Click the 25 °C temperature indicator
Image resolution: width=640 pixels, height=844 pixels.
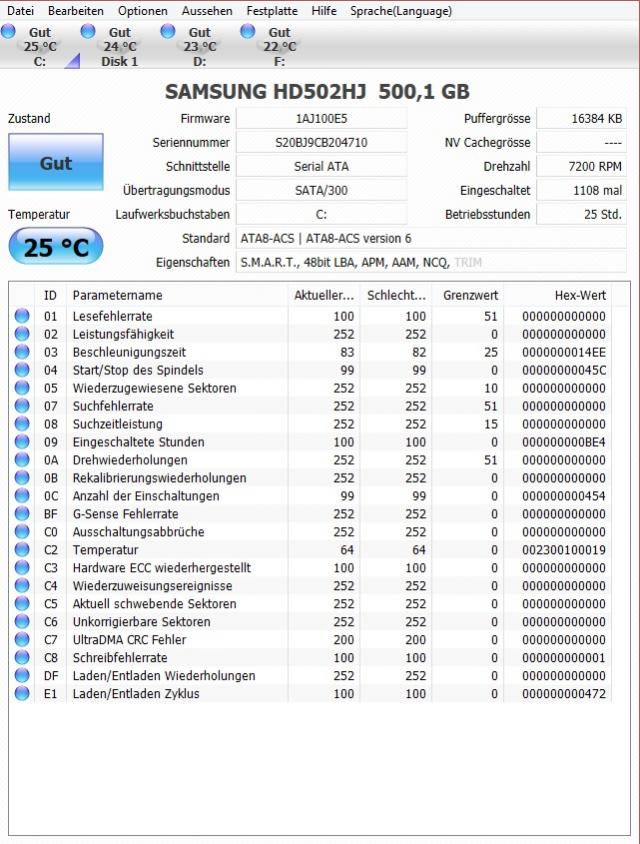(x=56, y=246)
